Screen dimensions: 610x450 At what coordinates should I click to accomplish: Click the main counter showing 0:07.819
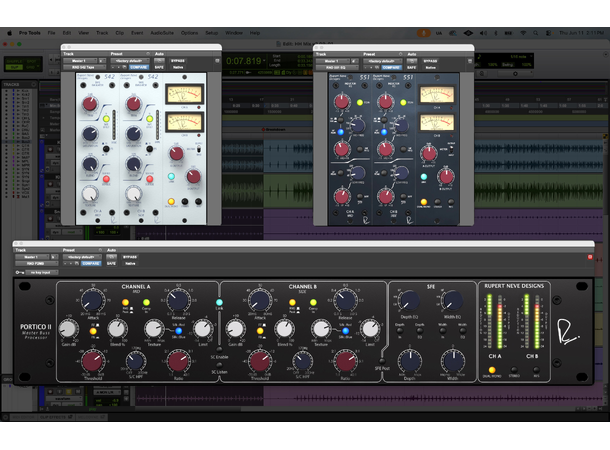click(244, 61)
